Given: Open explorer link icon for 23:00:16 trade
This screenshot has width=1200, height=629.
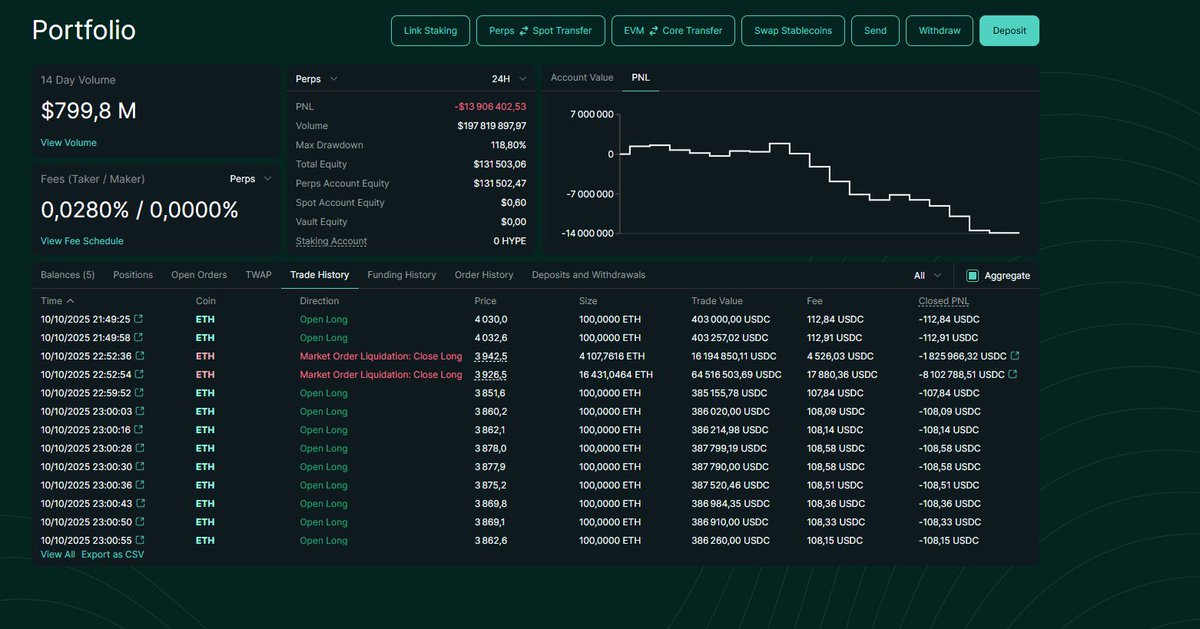Looking at the screenshot, I should coord(139,430).
